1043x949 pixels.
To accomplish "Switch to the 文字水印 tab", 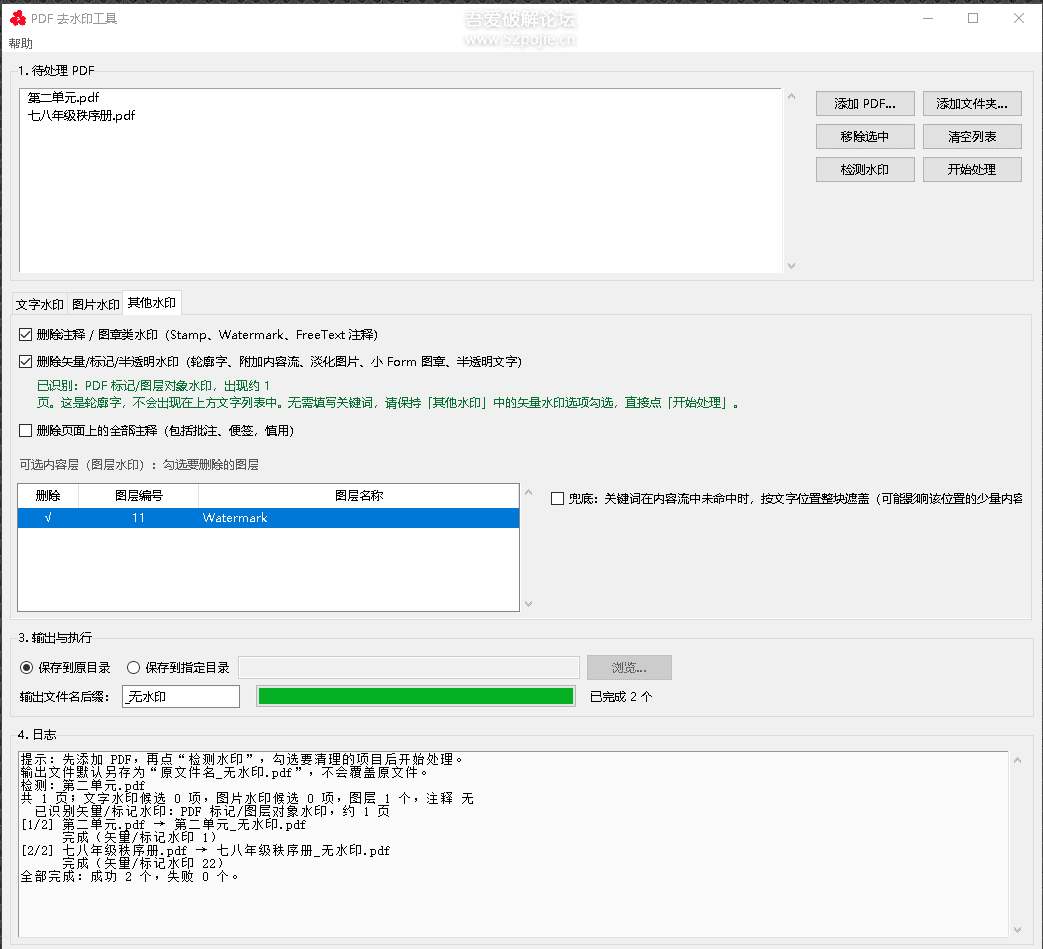I will click(40, 305).
